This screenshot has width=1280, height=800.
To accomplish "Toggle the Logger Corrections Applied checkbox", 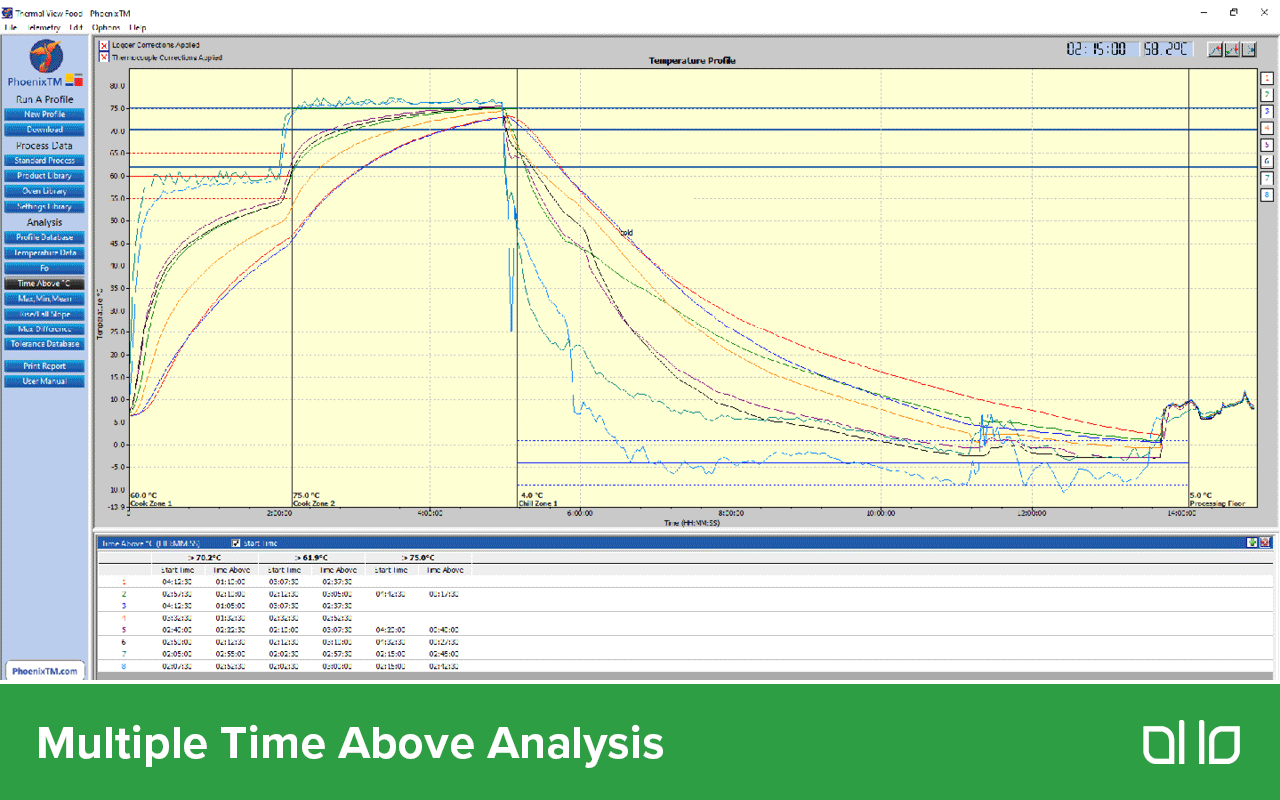I will [x=104, y=44].
